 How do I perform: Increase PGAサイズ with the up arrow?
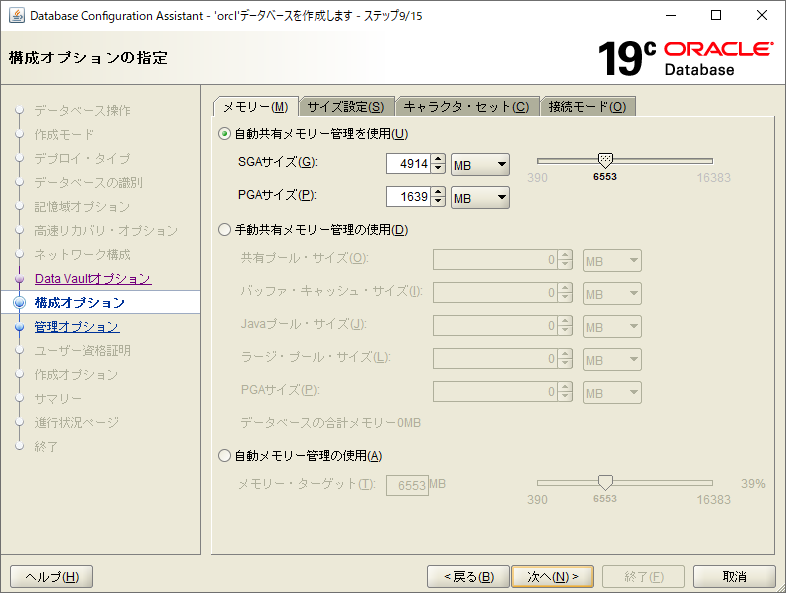point(438,191)
